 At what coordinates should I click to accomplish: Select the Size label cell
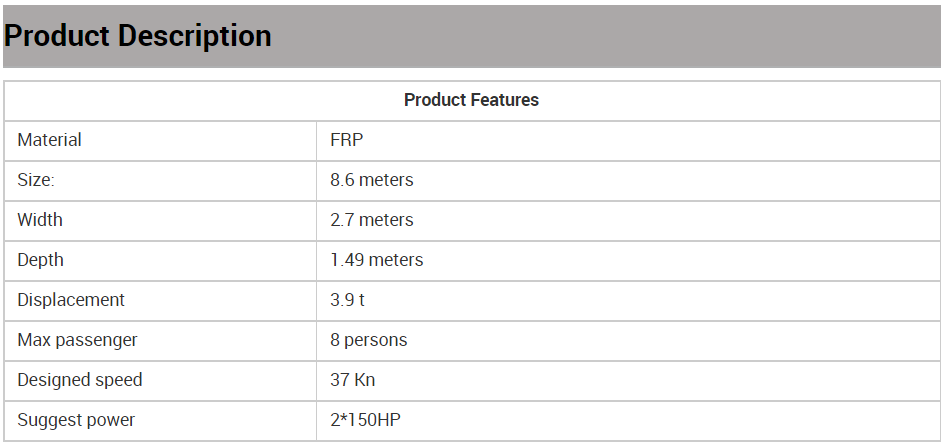pos(36,180)
